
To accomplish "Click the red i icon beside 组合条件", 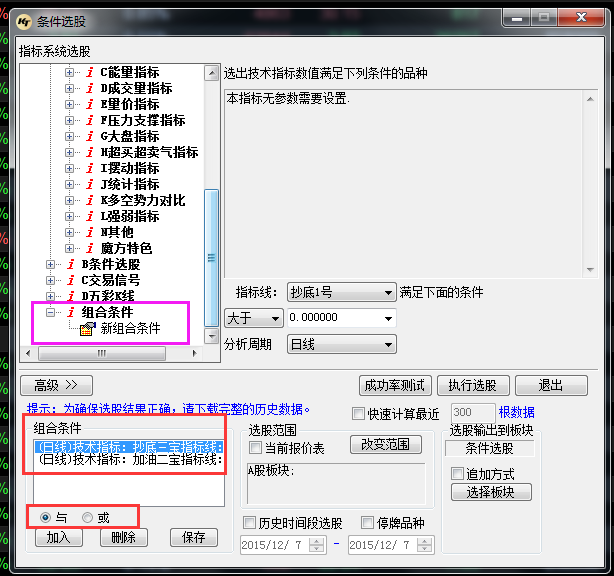I will tap(70, 313).
